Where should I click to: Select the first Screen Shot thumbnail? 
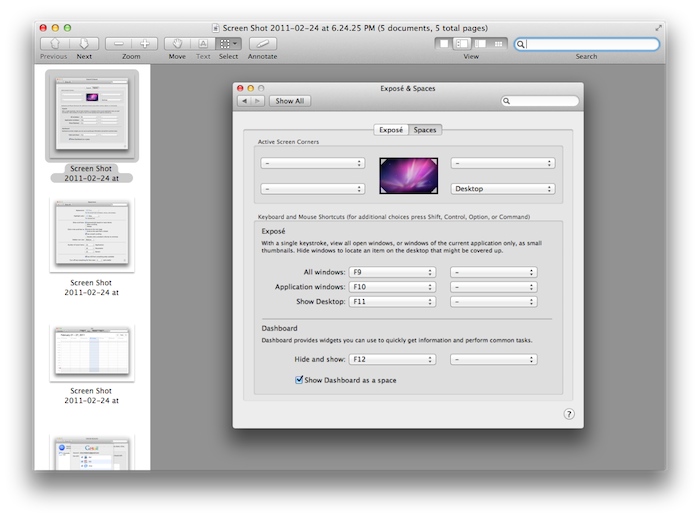pos(92,116)
